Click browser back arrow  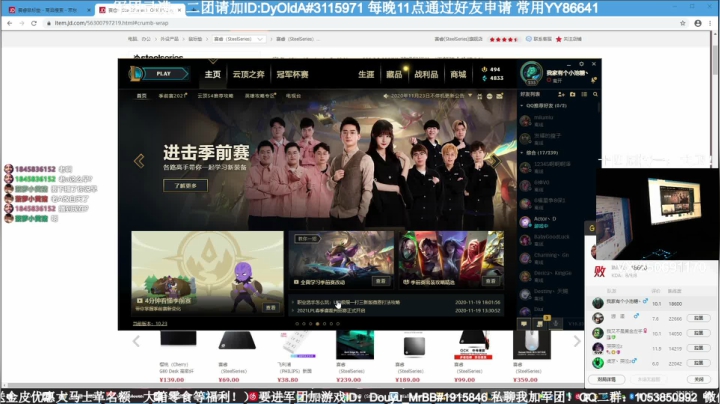10,23
